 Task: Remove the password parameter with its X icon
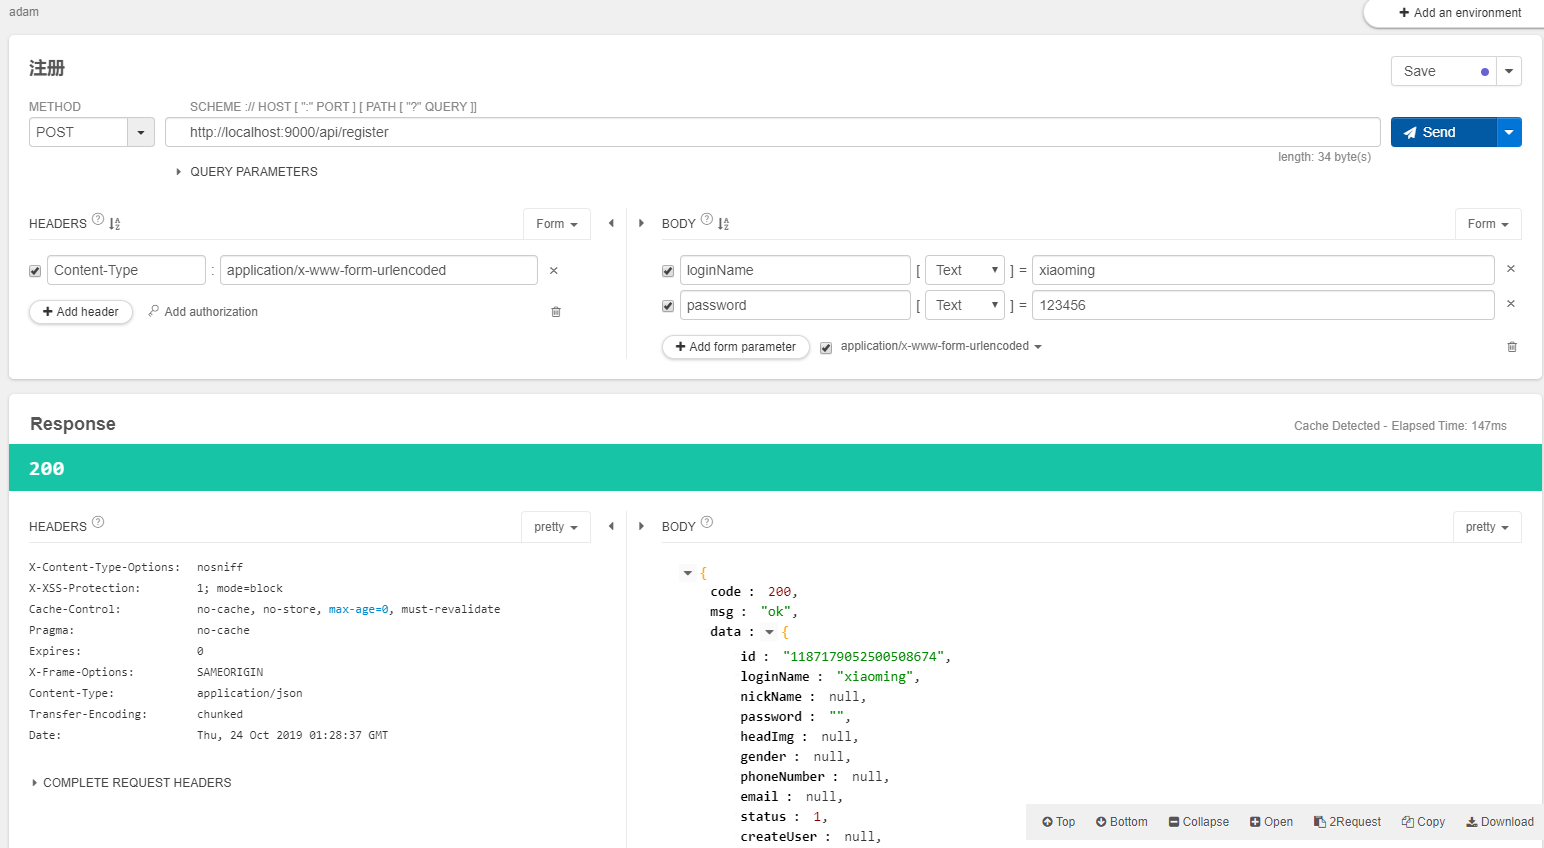point(1511,303)
